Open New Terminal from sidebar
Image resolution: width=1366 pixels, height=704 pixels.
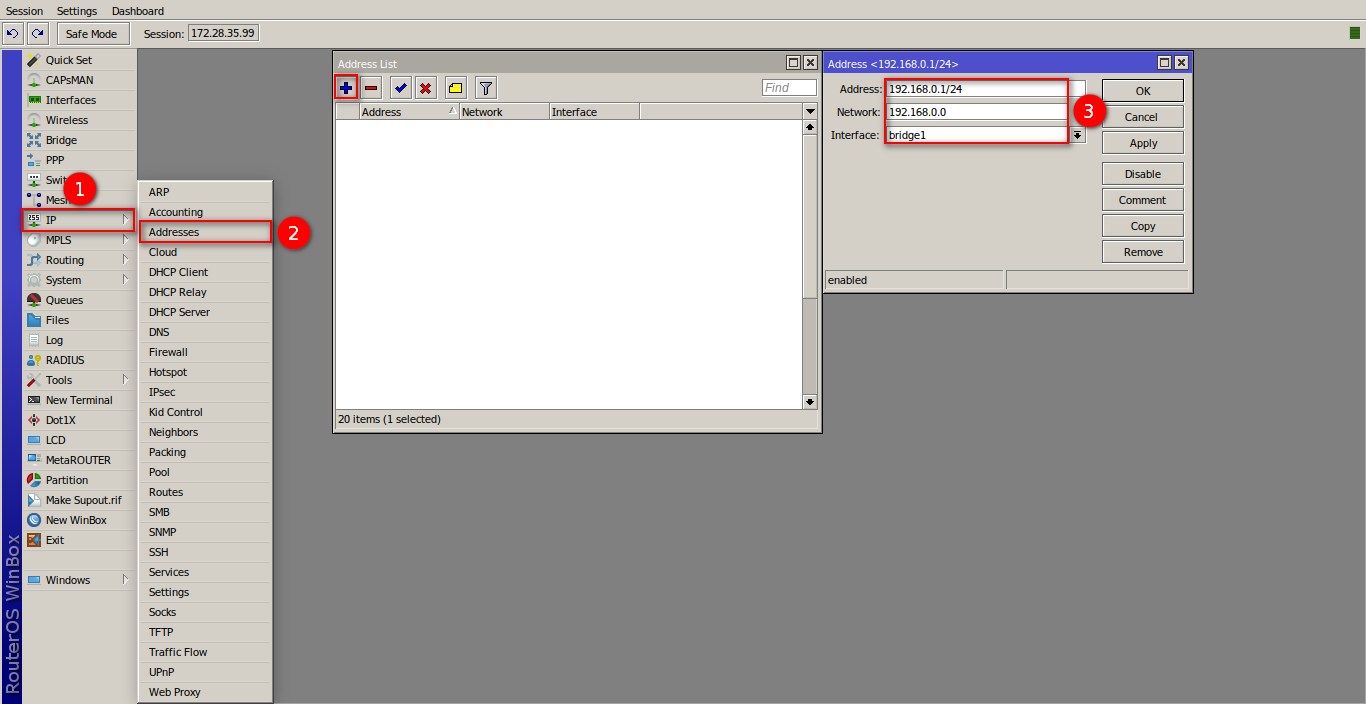point(79,400)
